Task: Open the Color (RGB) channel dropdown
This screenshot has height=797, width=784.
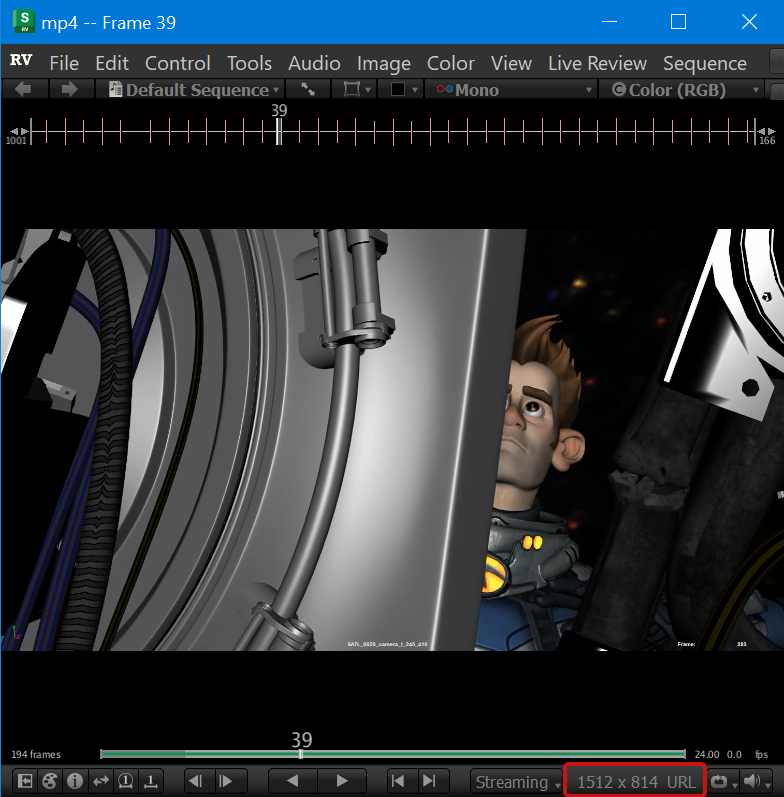Action: click(x=681, y=89)
